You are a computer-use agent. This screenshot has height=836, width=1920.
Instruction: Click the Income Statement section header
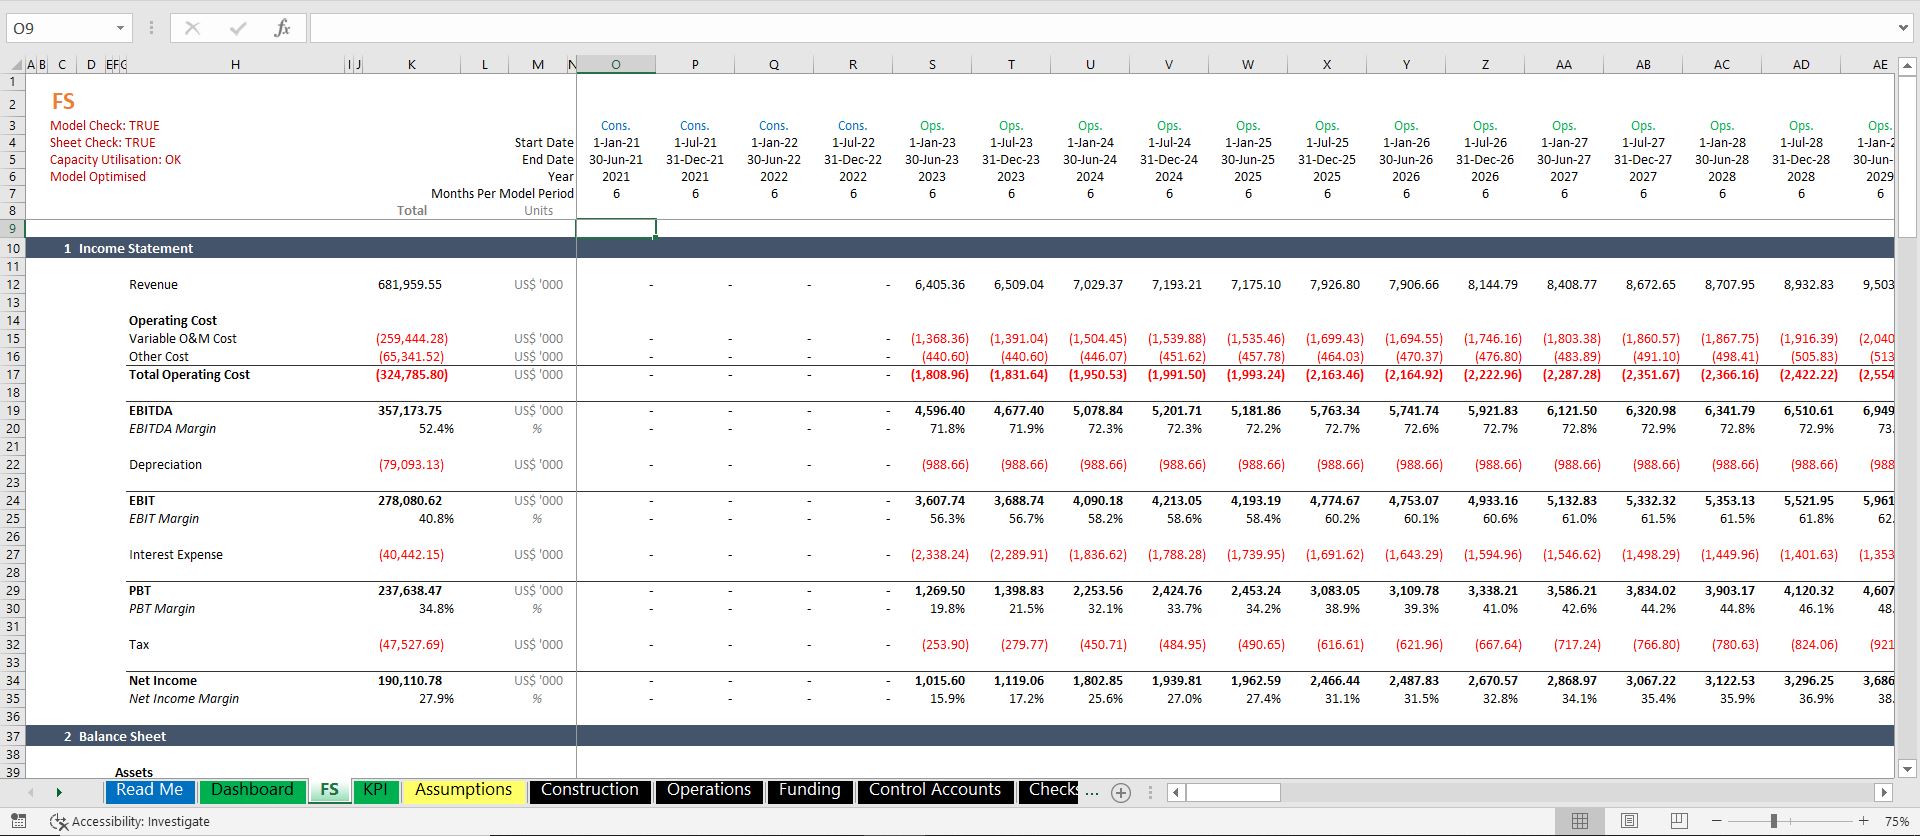136,249
